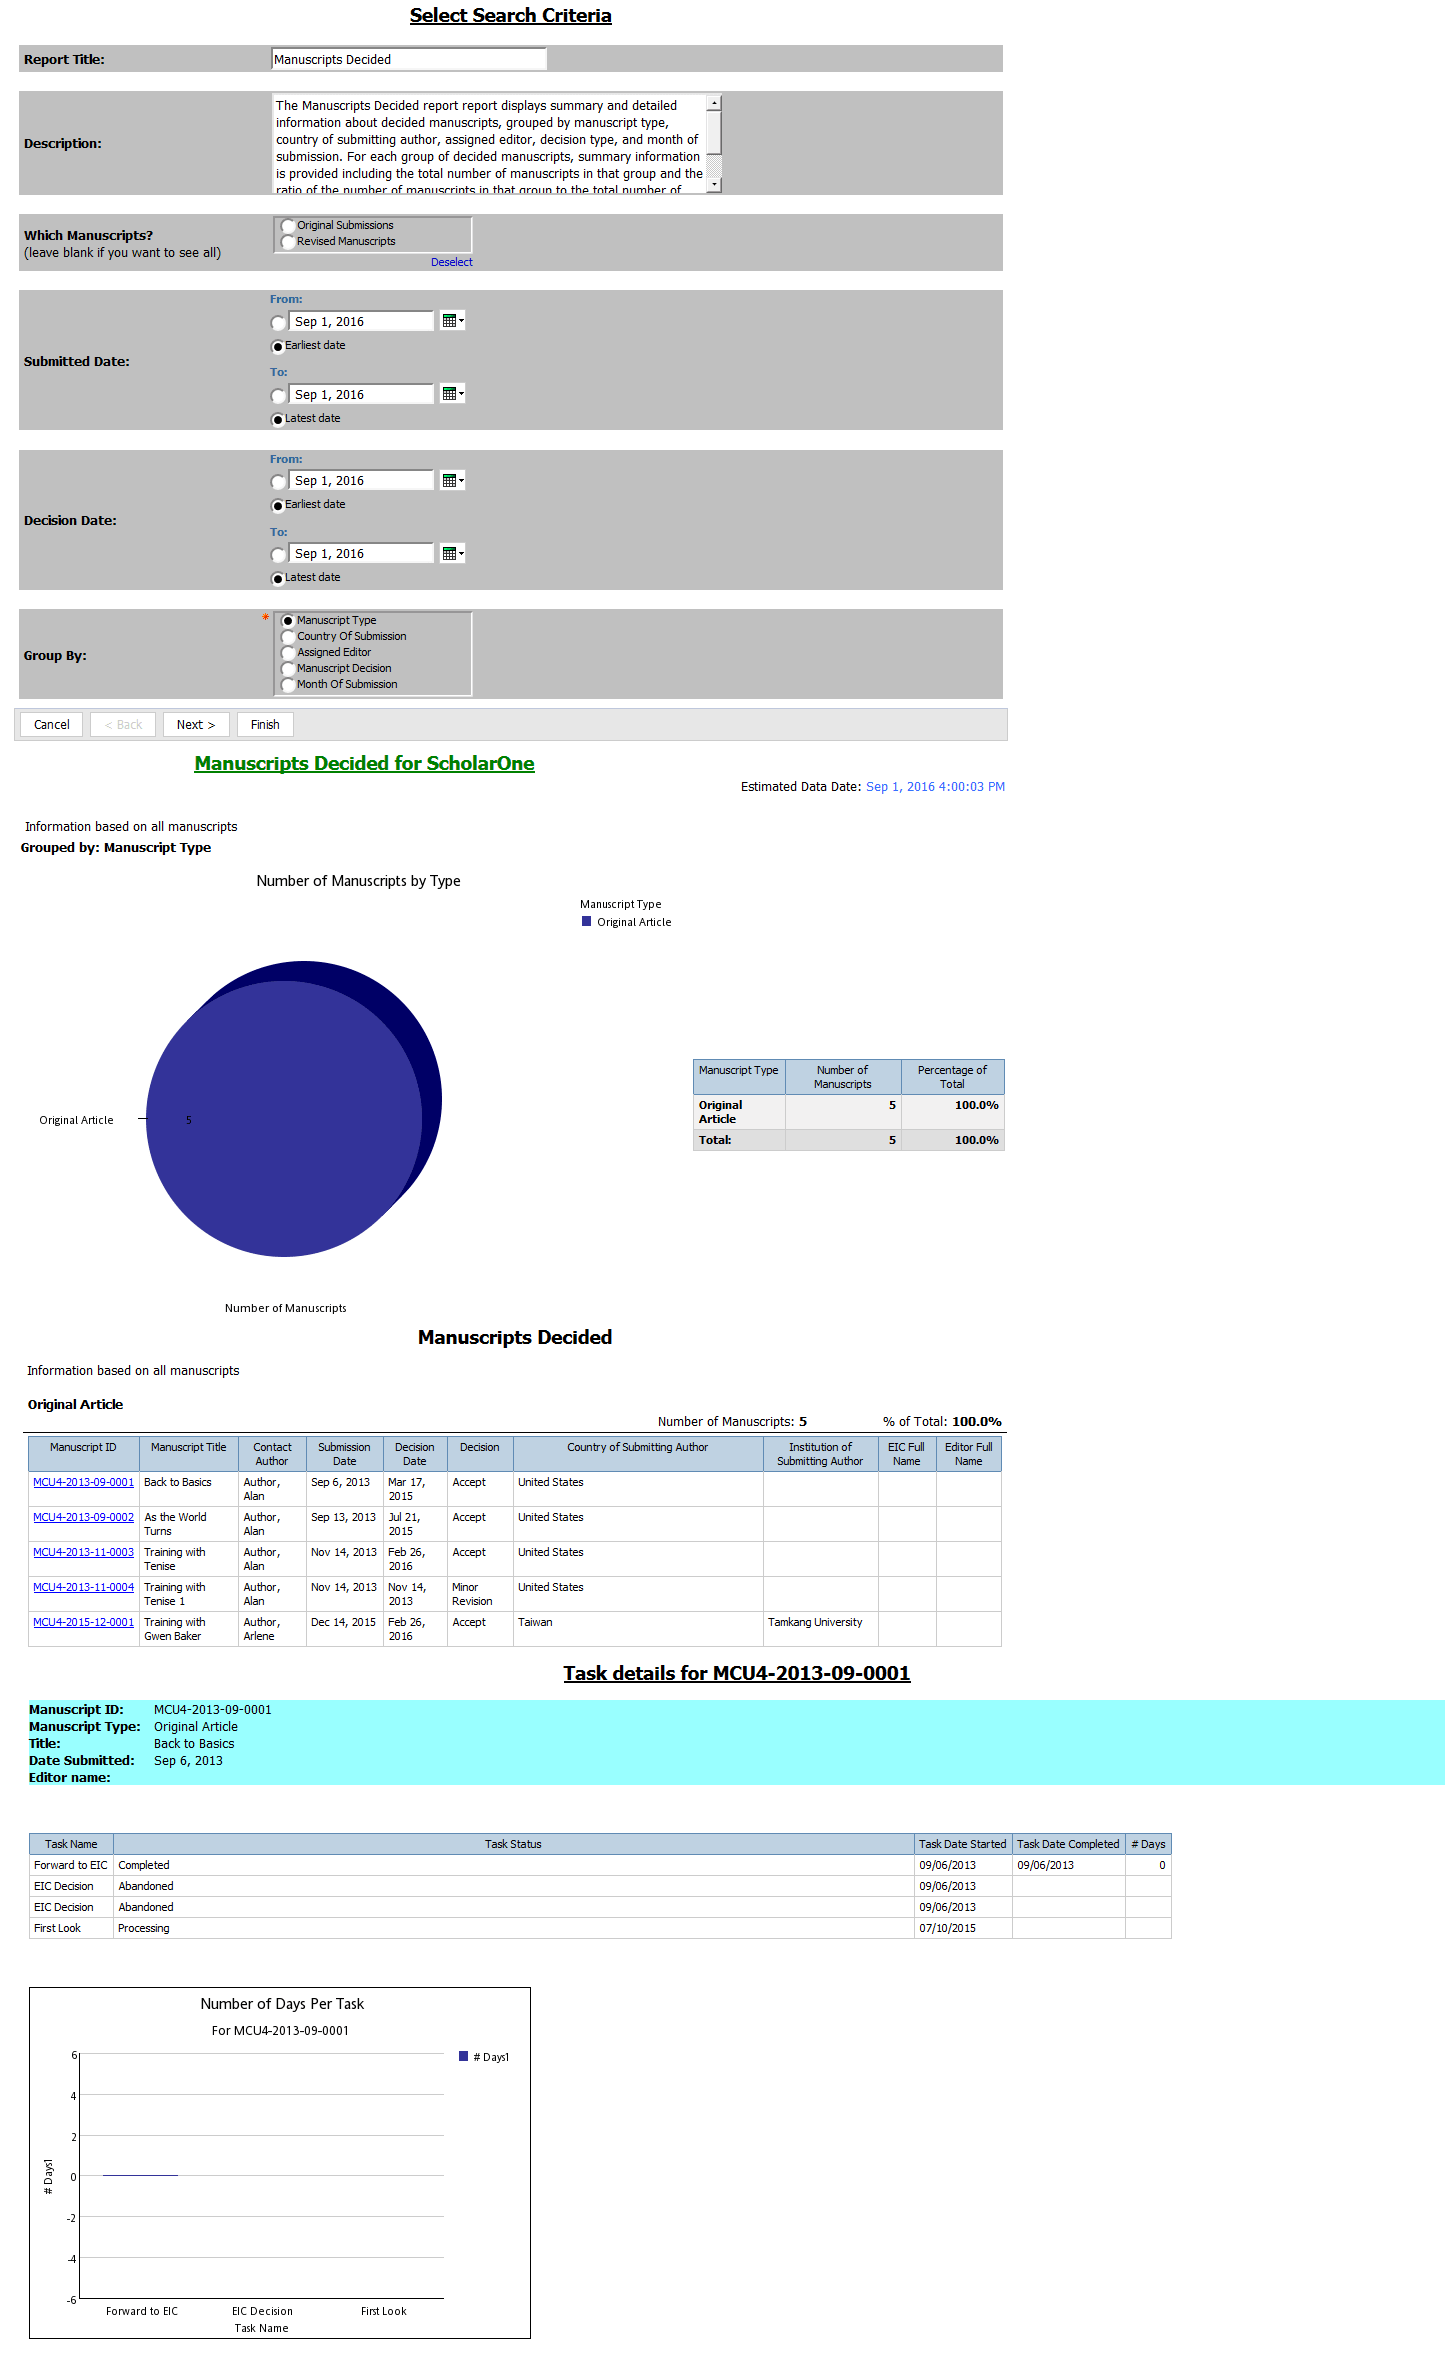
Task: Select specific From date radio under Decision Date
Action: tap(278, 482)
